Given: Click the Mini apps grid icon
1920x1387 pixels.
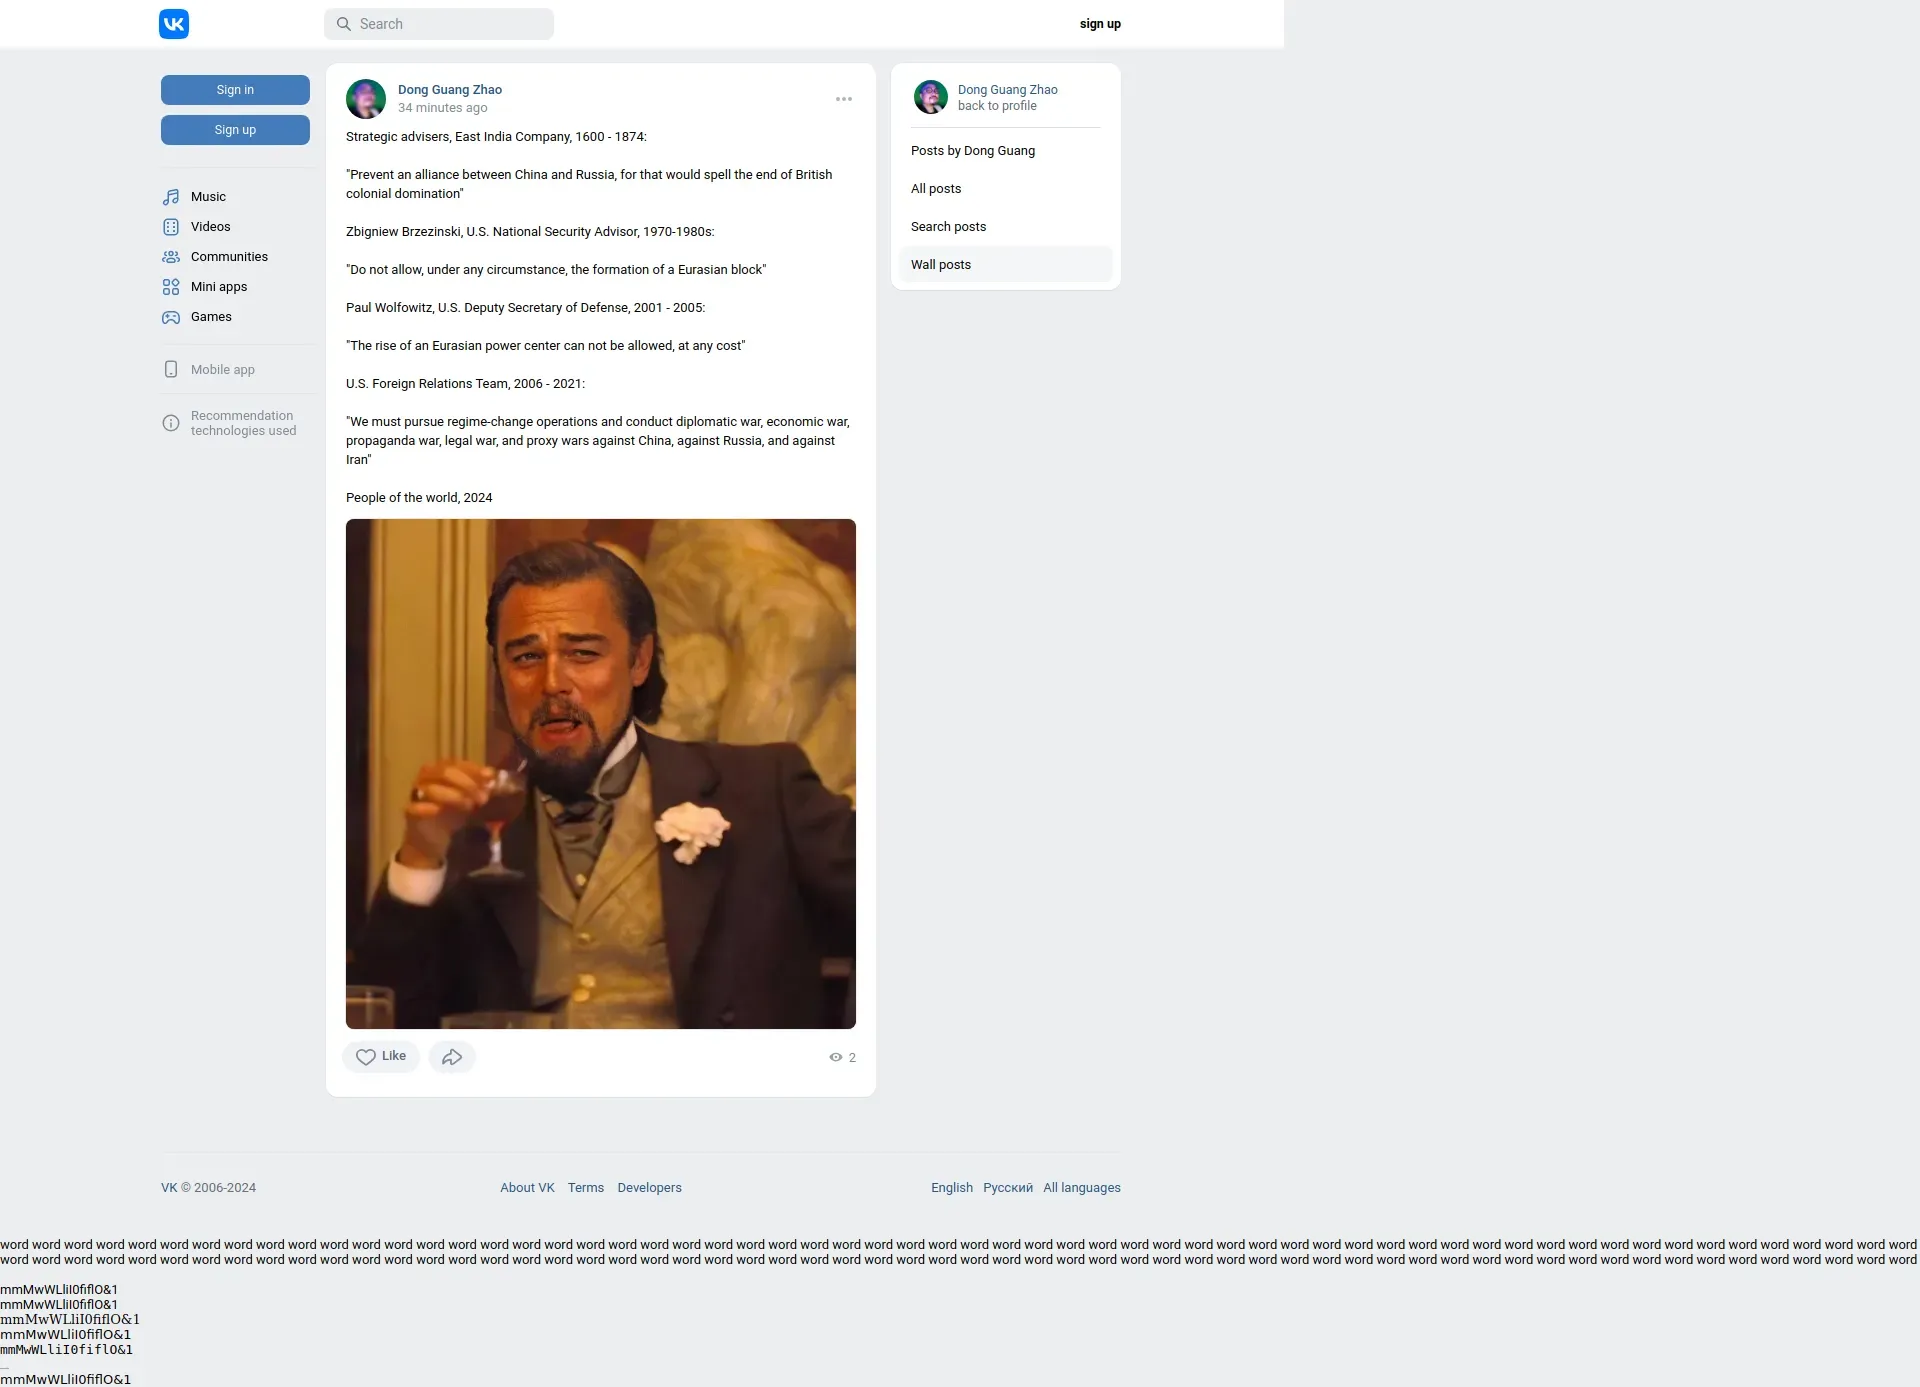Looking at the screenshot, I should pyautogui.click(x=171, y=287).
